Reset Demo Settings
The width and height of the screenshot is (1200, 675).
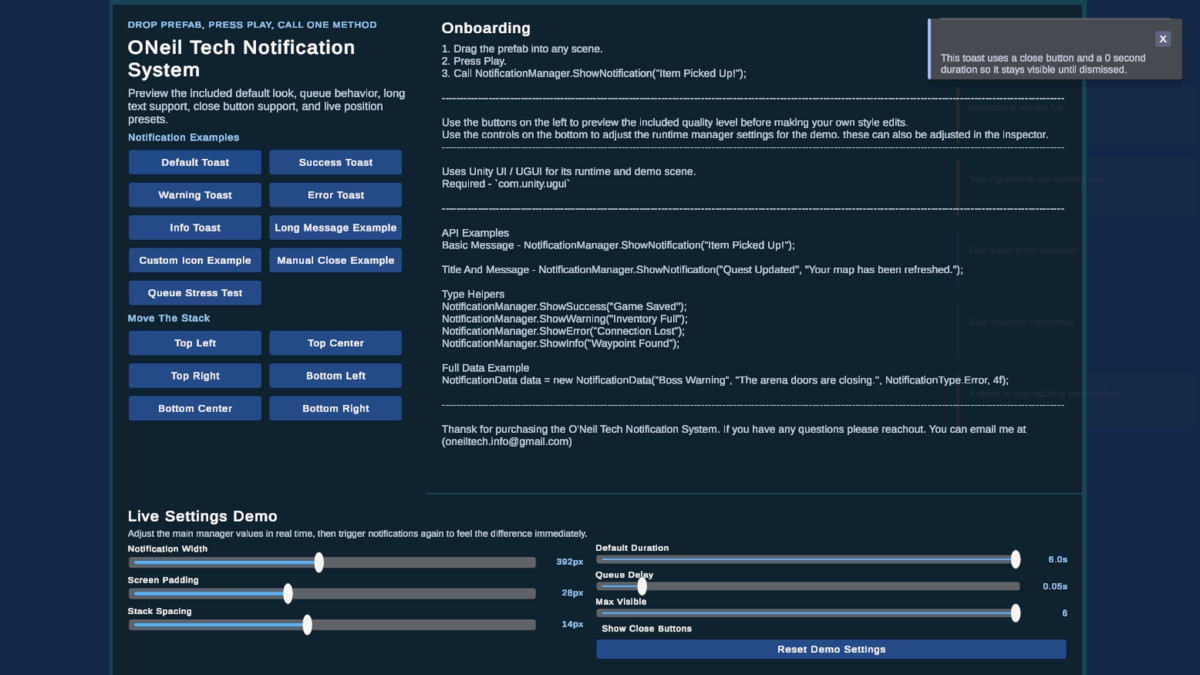tap(831, 649)
